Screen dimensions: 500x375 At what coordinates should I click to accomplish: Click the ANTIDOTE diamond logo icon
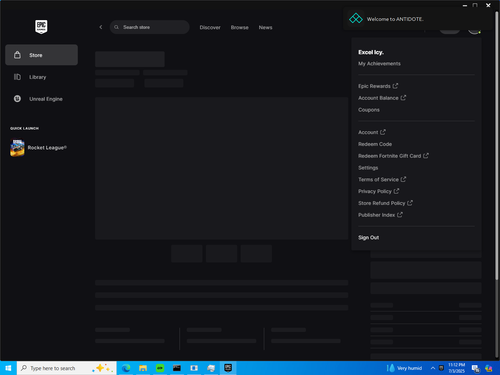(x=356, y=18)
